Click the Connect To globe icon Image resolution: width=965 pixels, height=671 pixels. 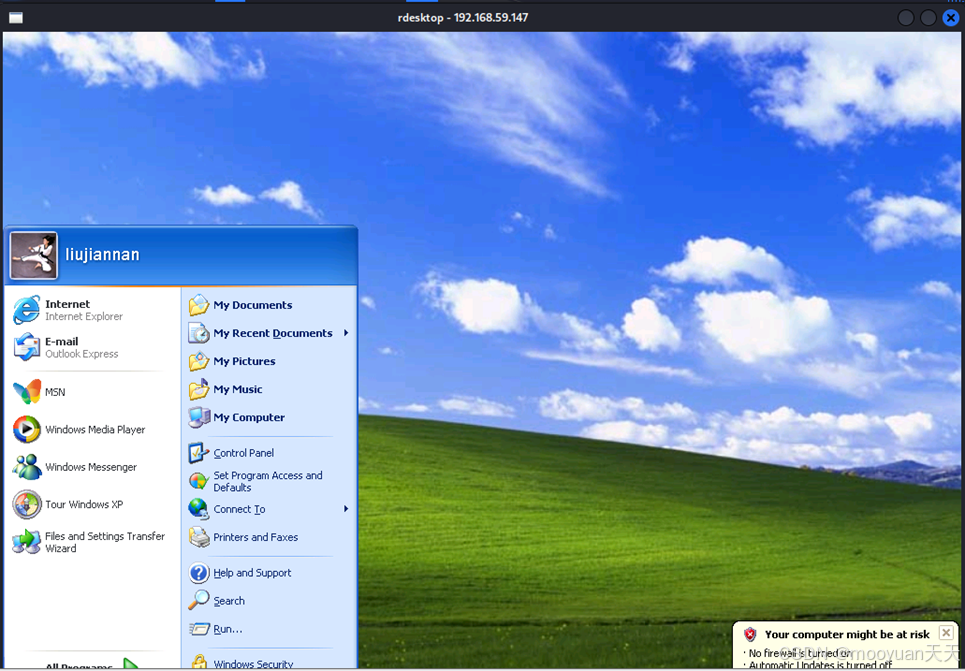click(x=199, y=509)
